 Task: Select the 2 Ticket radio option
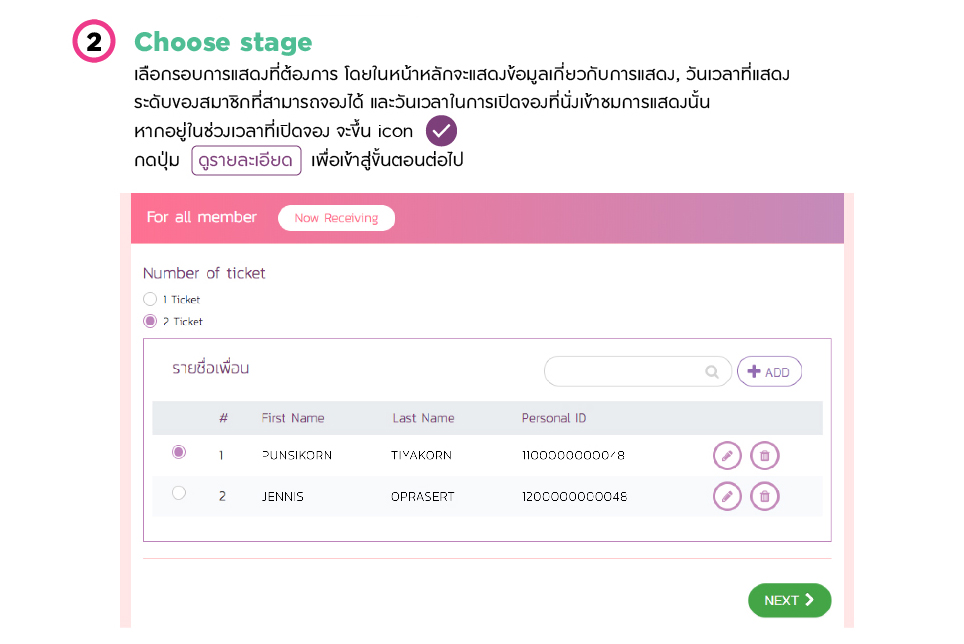(x=150, y=321)
